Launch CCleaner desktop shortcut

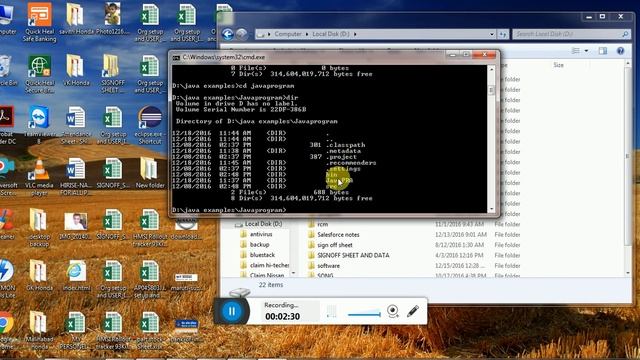6,224
